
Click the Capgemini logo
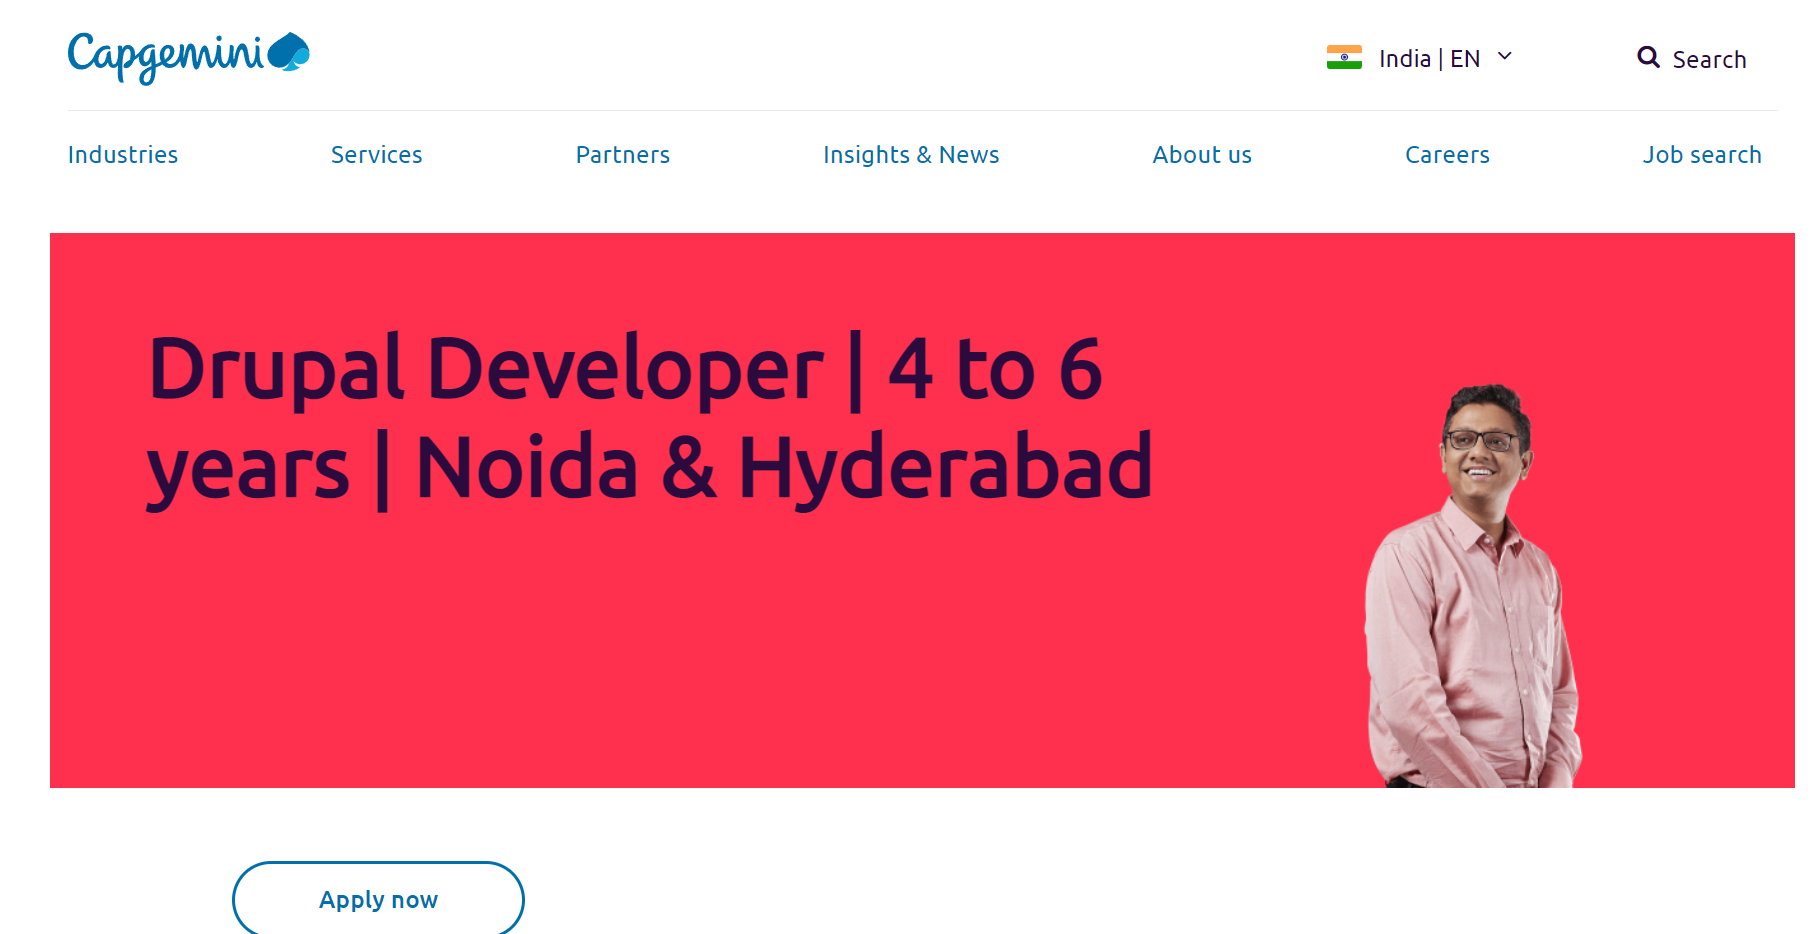(188, 57)
